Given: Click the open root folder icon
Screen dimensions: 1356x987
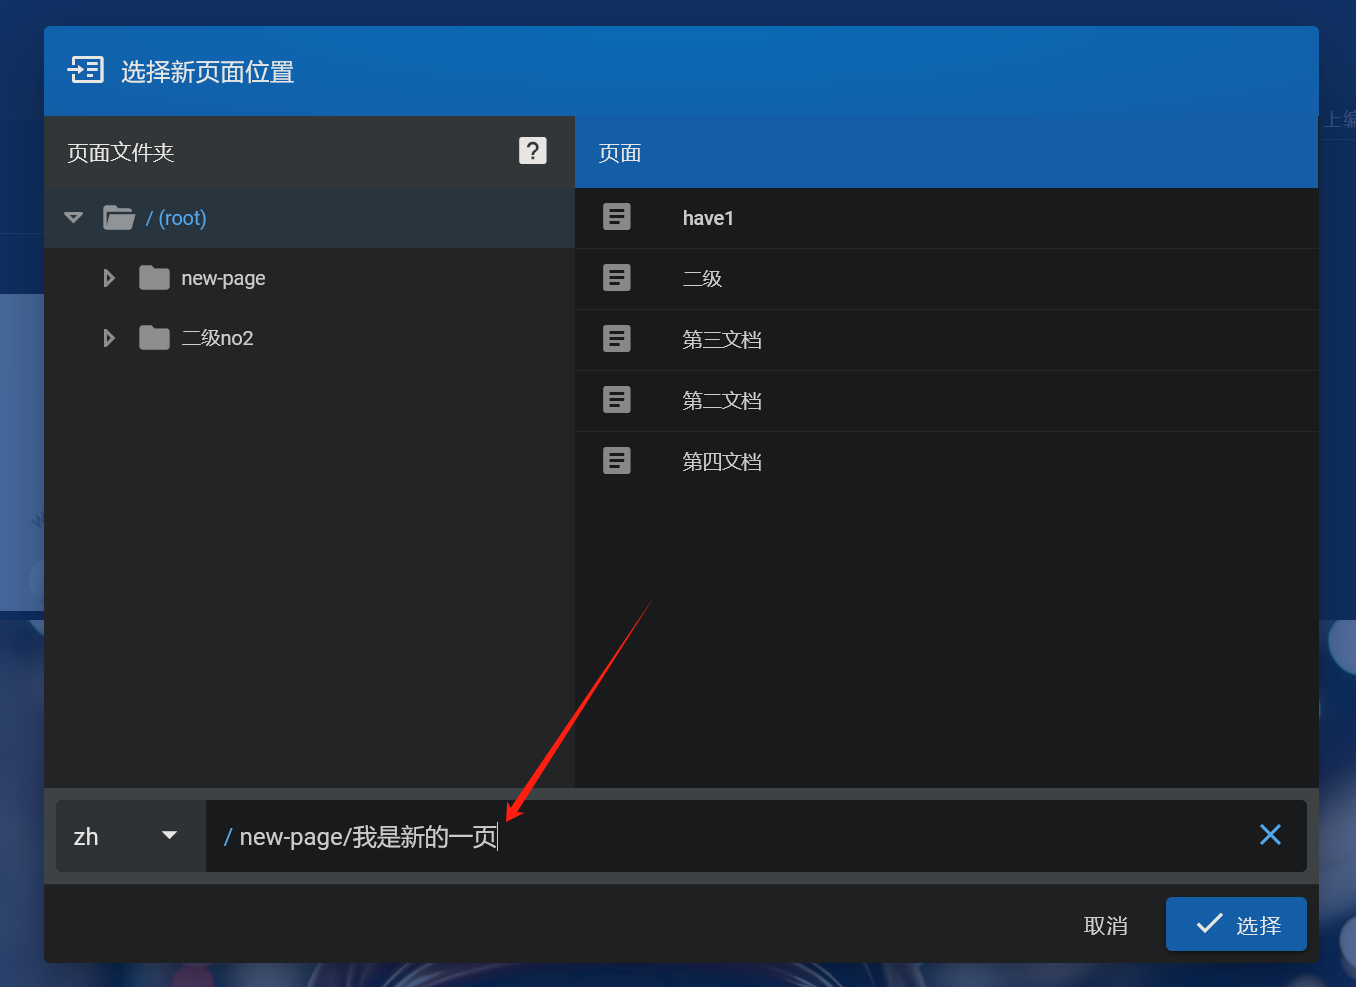Looking at the screenshot, I should pos(119,218).
